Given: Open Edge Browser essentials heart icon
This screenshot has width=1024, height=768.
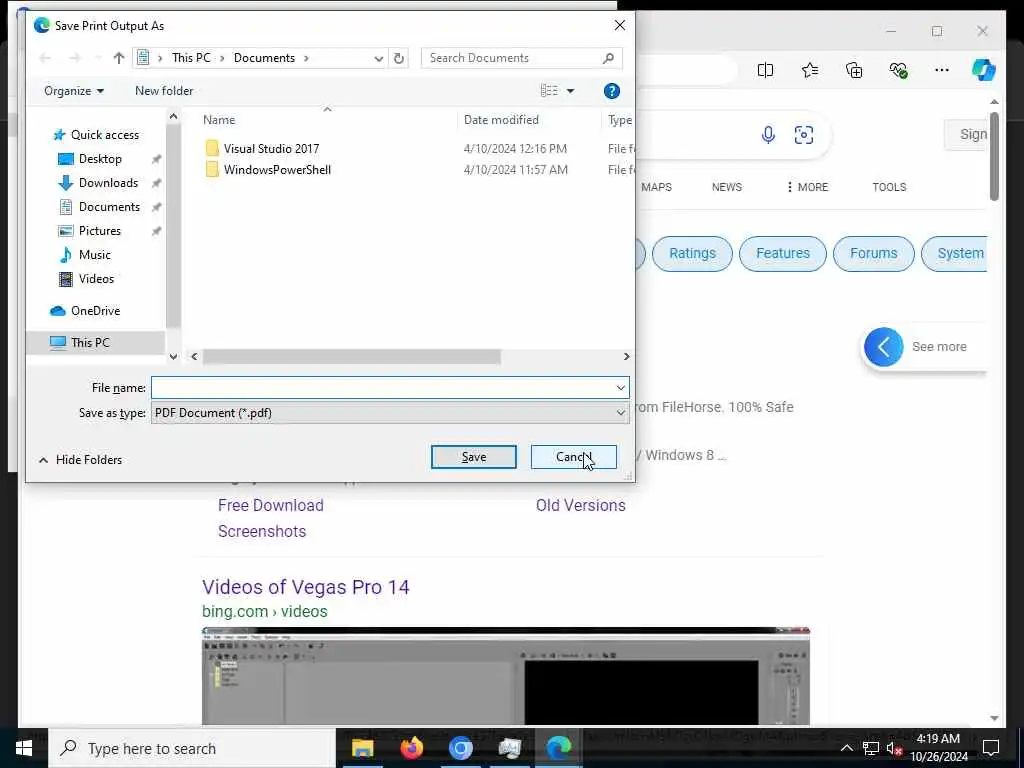Looking at the screenshot, I should [x=899, y=70].
